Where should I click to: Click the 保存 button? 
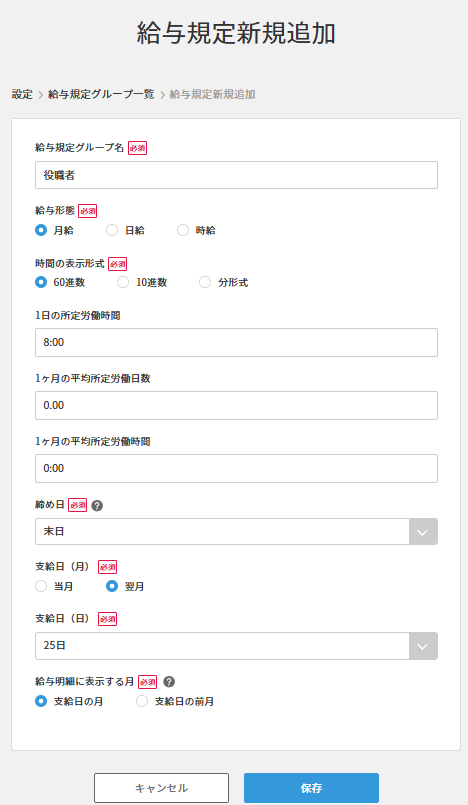[311, 788]
